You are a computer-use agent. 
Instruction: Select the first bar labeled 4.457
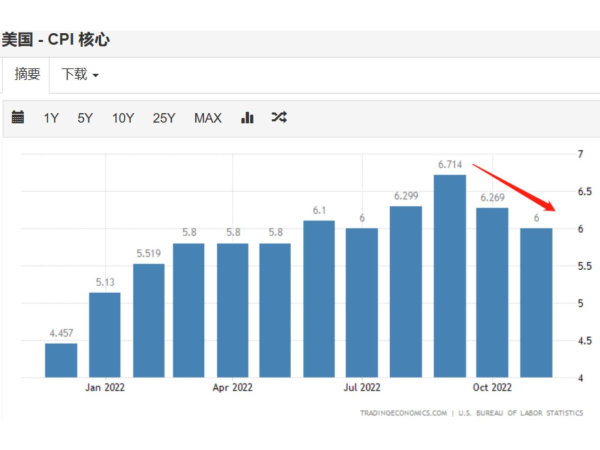(61, 360)
